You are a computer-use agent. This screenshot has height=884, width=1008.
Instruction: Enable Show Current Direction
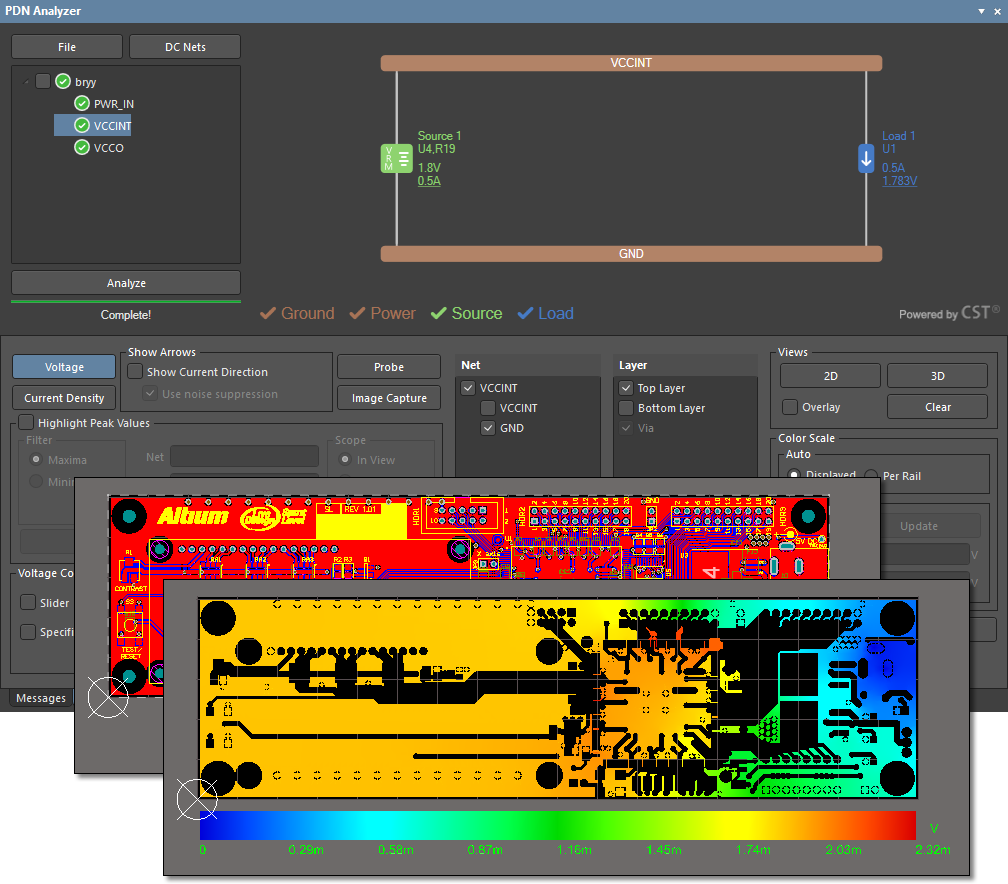[x=135, y=371]
